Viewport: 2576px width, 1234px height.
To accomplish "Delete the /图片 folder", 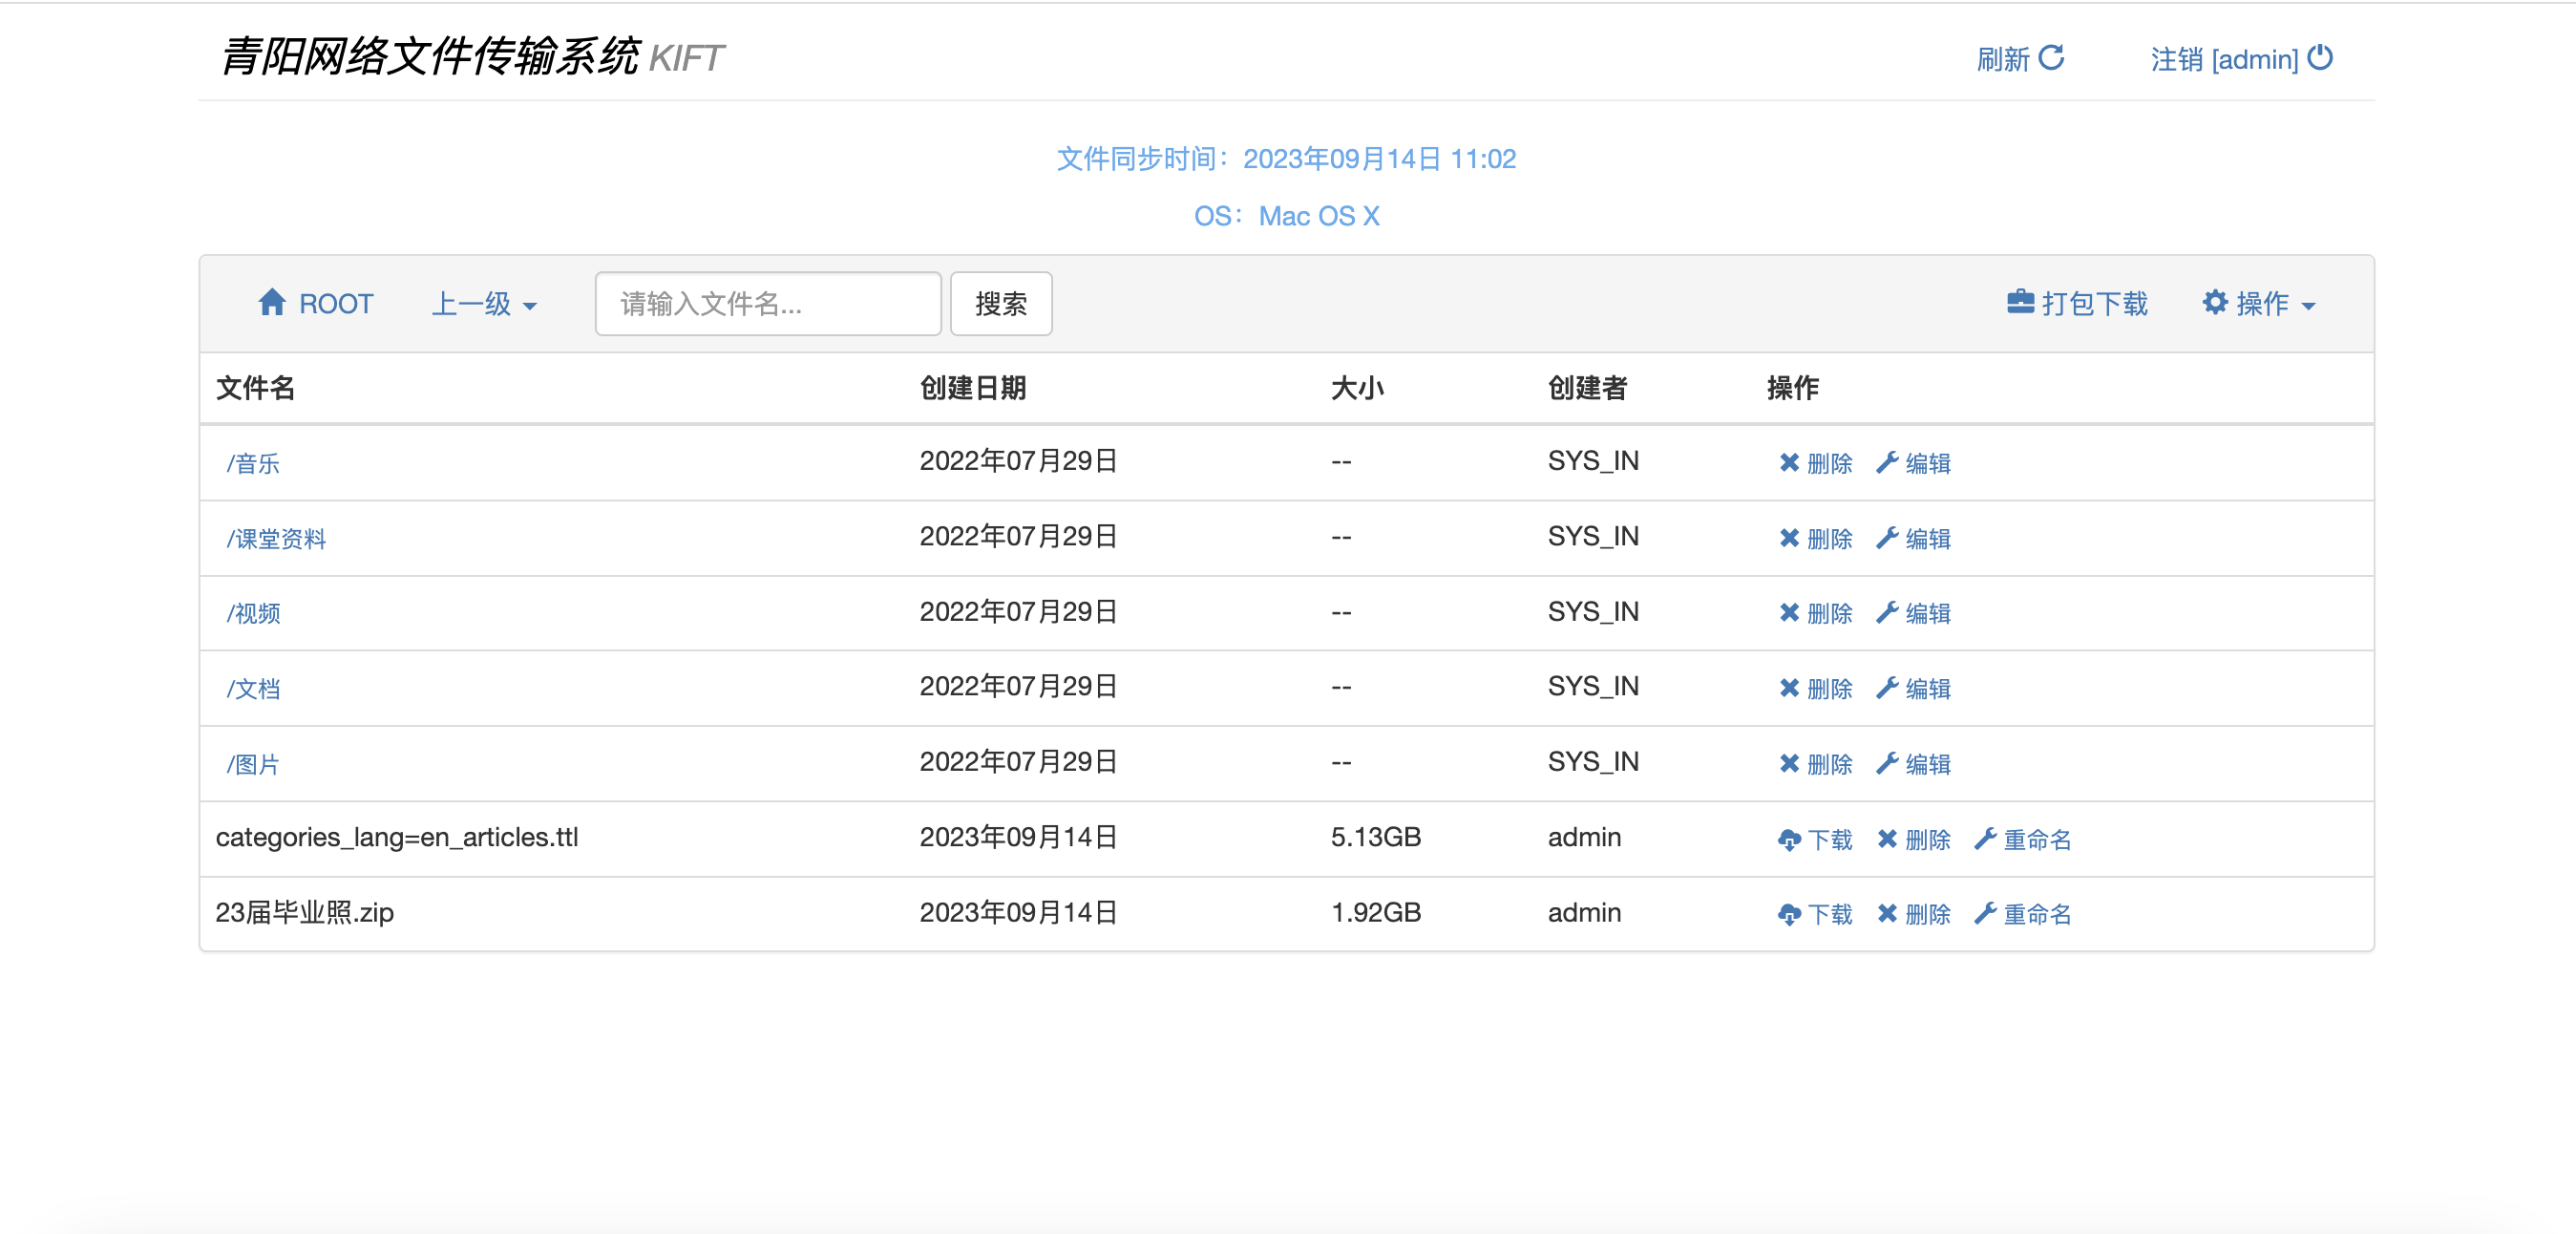I will (x=1815, y=764).
